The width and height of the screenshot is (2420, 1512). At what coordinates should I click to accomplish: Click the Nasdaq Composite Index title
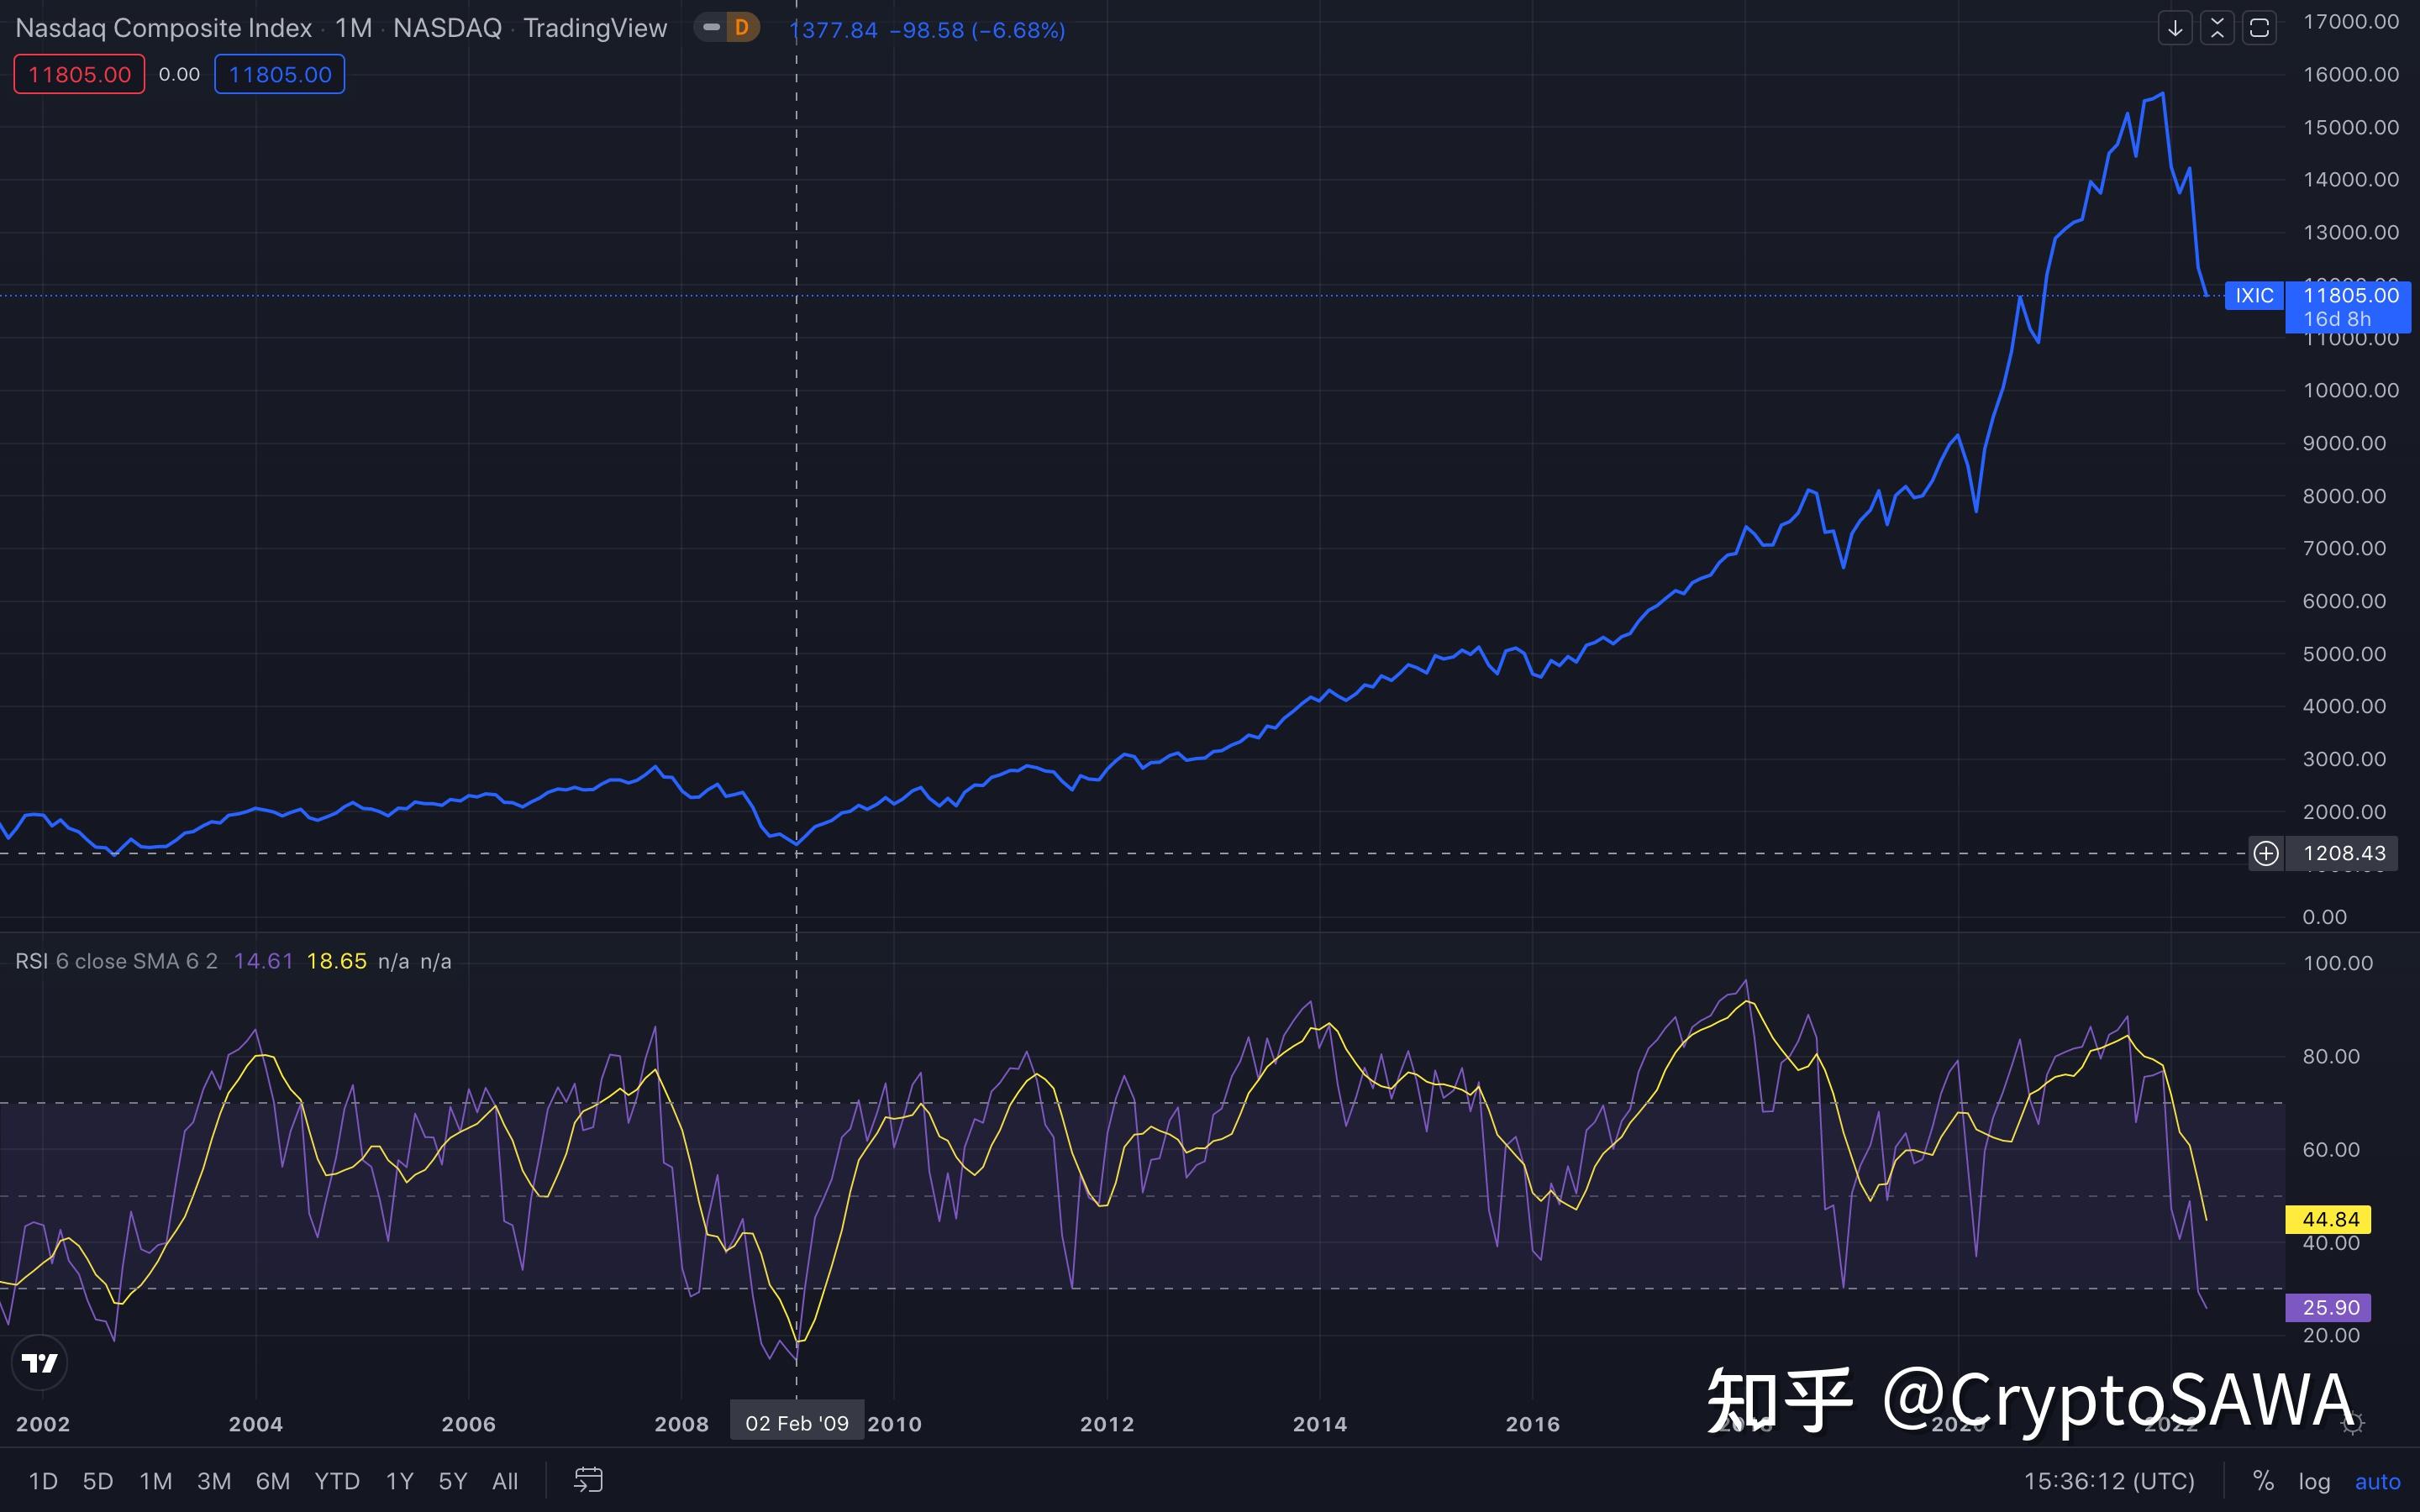164,28
